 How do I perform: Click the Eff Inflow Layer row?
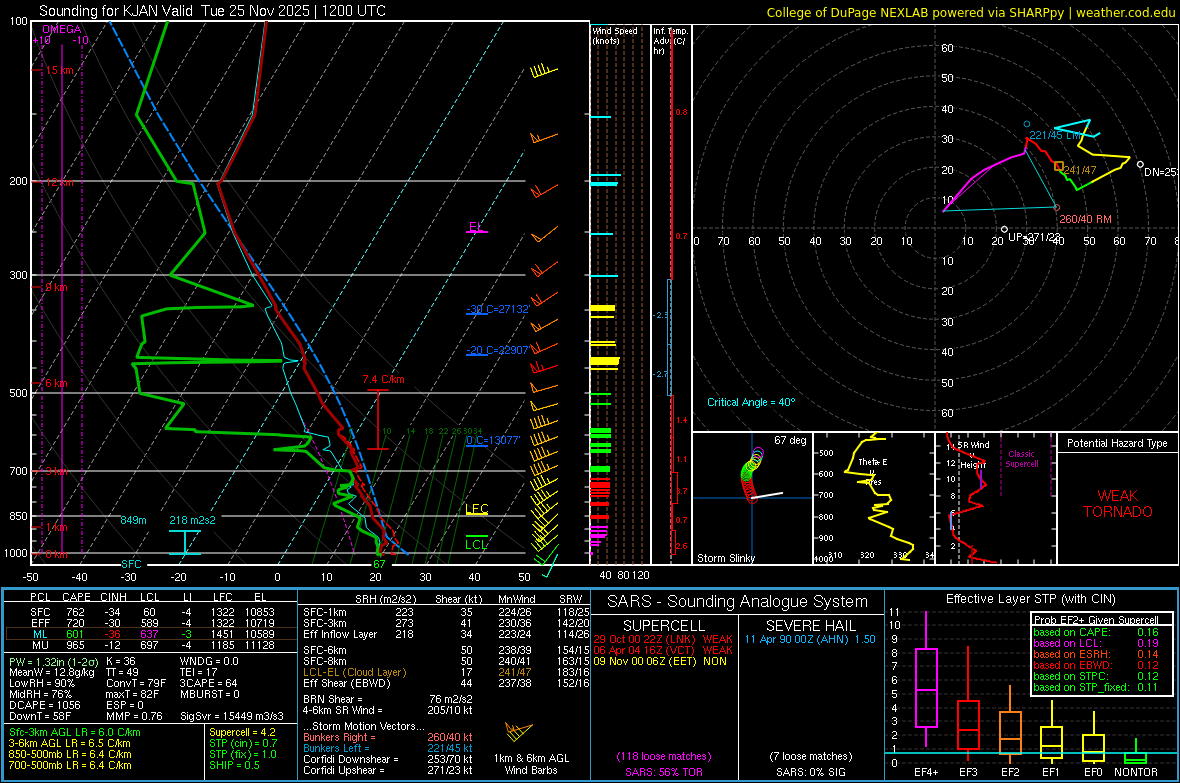[x=446, y=634]
